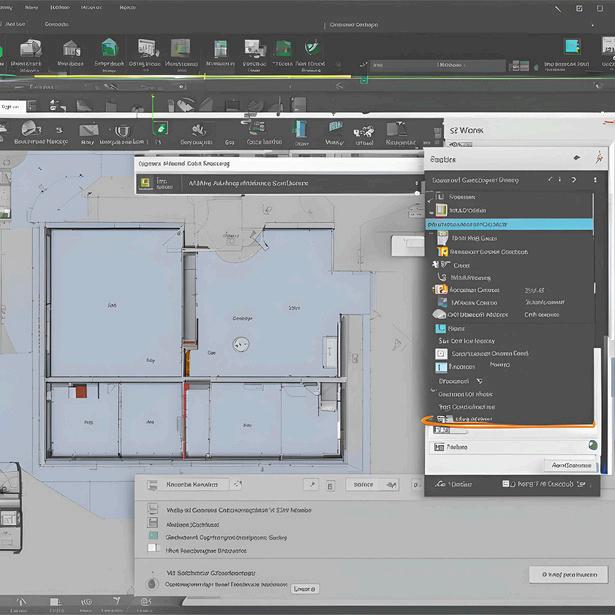Open the Srotics tab in the right panel
The image size is (615, 615).
443,159
